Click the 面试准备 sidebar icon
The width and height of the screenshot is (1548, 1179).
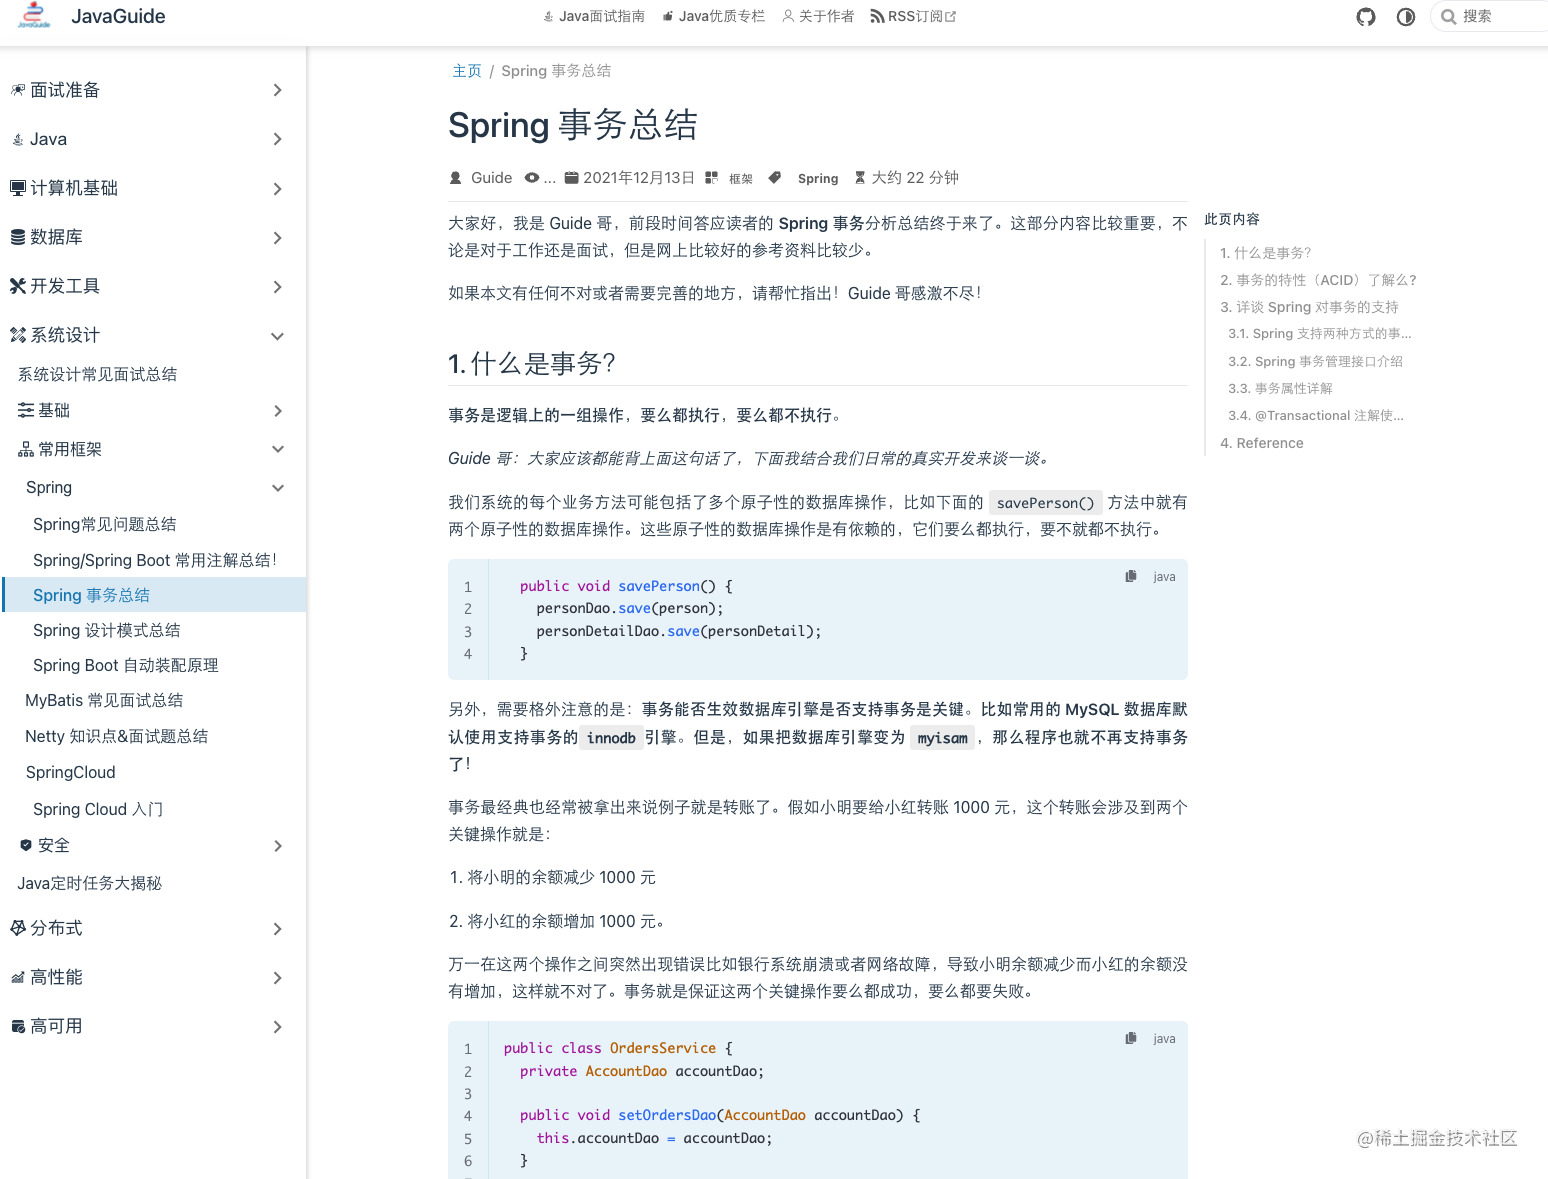click(x=18, y=90)
